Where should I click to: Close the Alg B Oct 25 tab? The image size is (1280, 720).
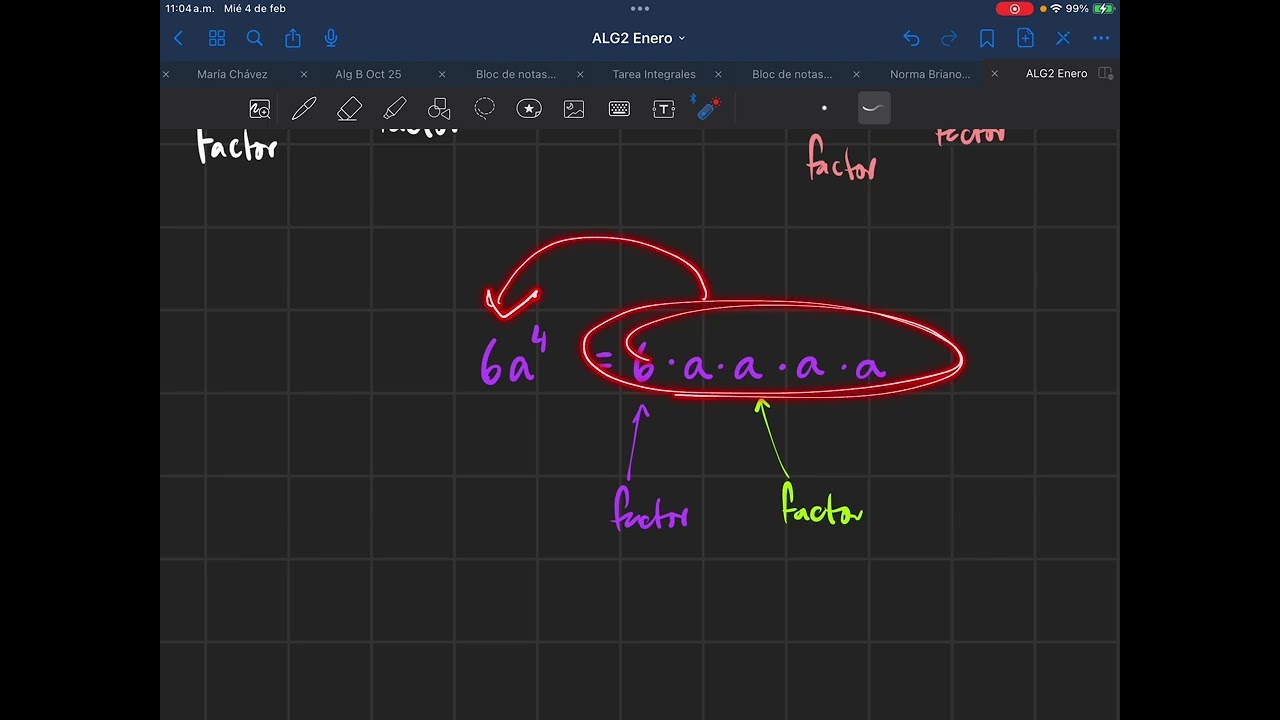pos(442,74)
